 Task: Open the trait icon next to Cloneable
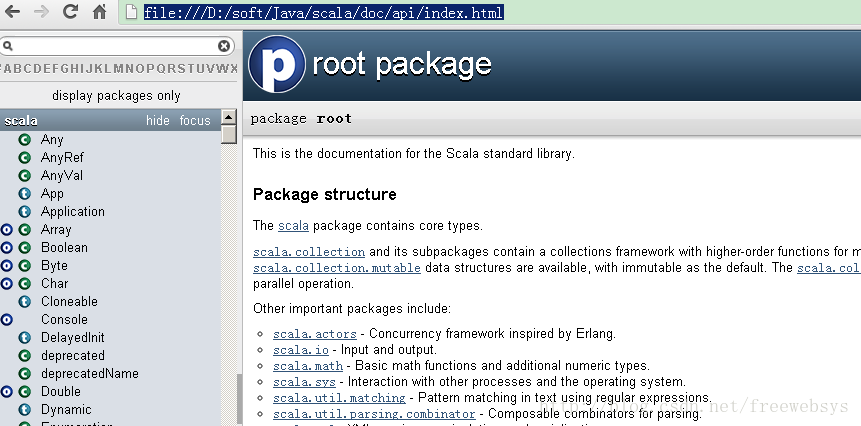point(25,301)
